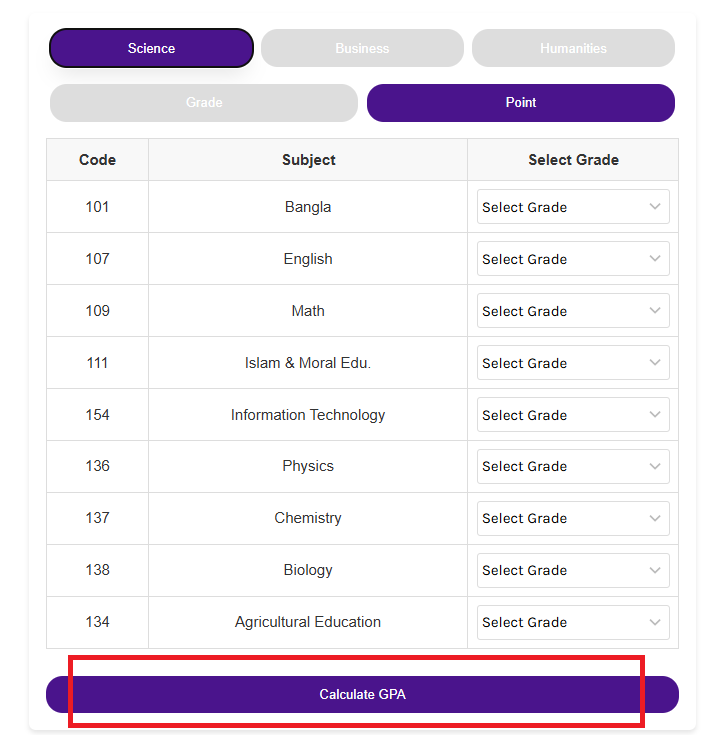Click the Math subject cell

[308, 311]
